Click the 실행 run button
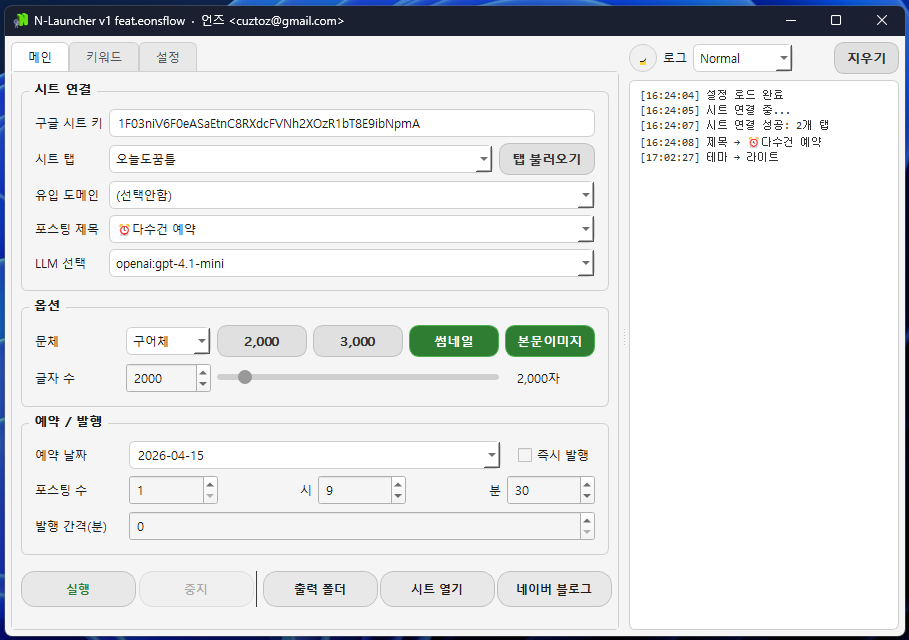 pos(78,589)
